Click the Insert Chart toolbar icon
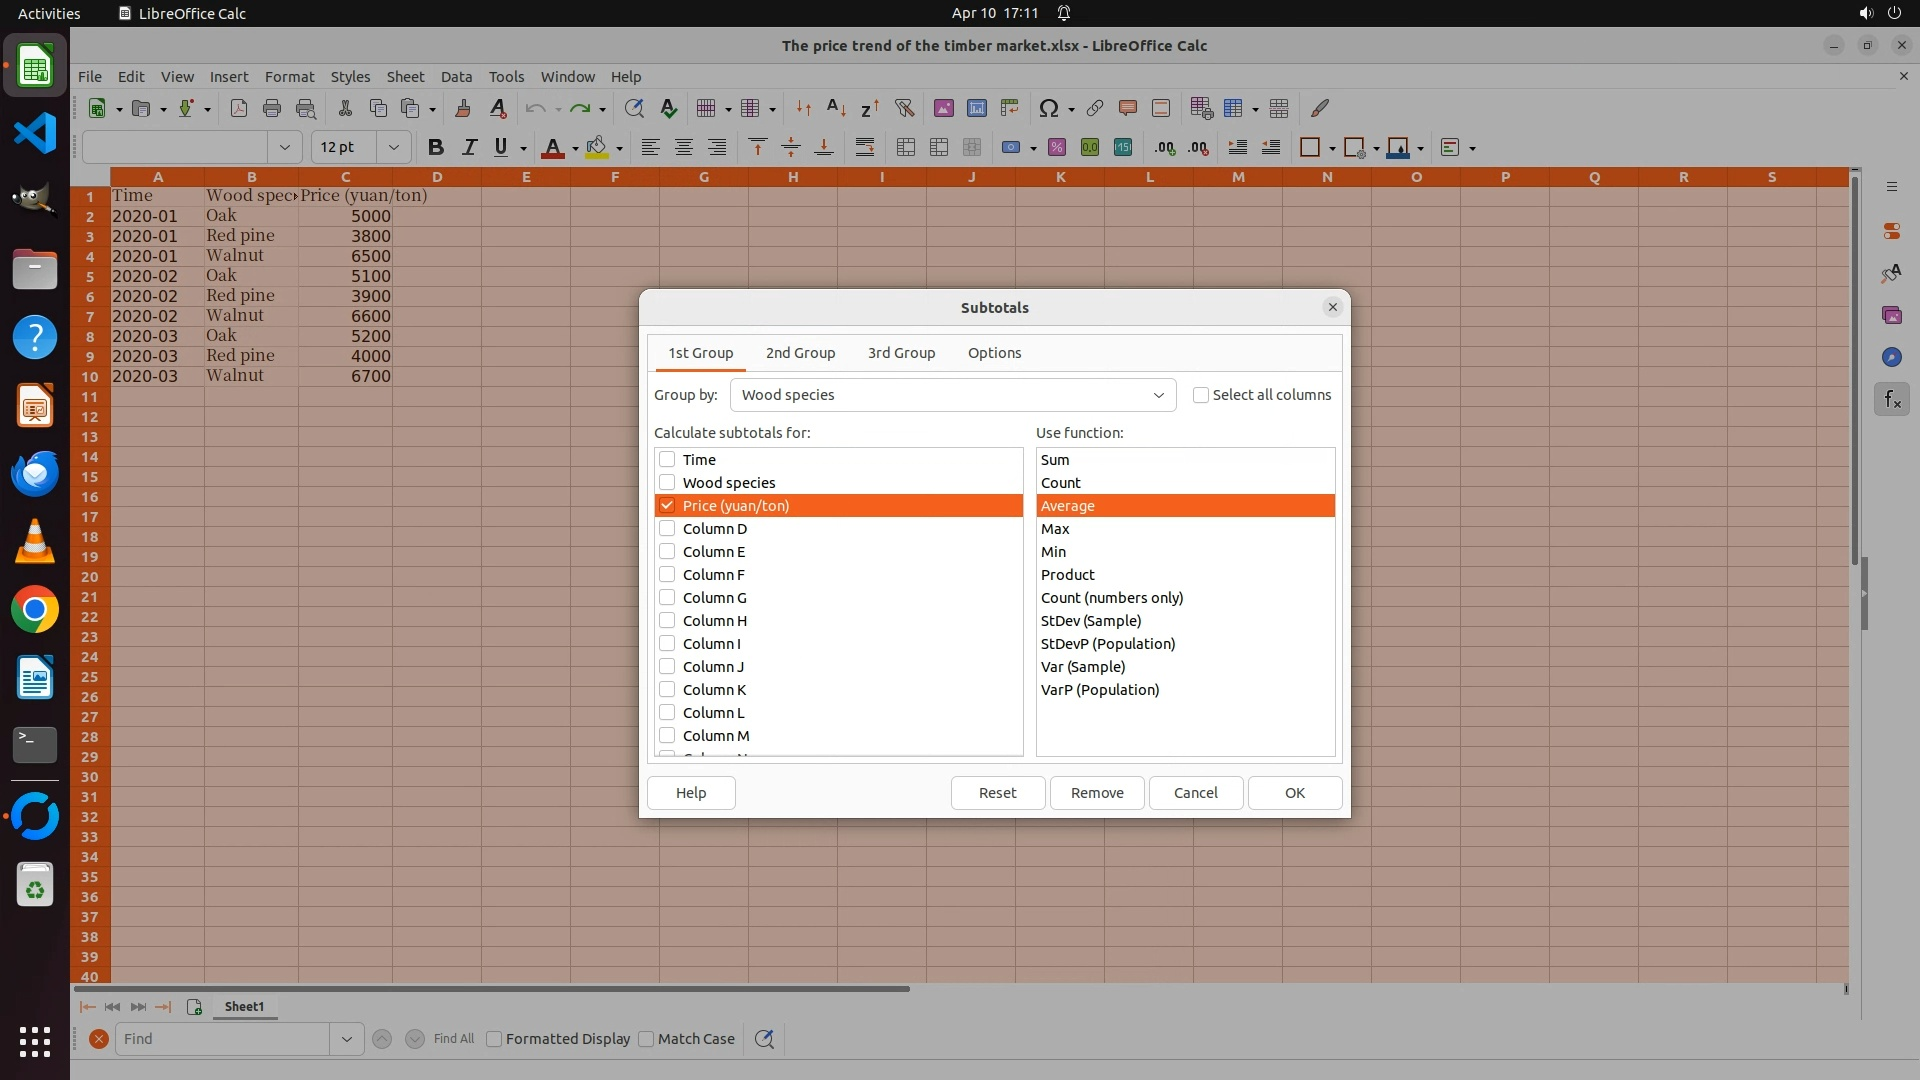The width and height of the screenshot is (1920, 1080). (976, 108)
